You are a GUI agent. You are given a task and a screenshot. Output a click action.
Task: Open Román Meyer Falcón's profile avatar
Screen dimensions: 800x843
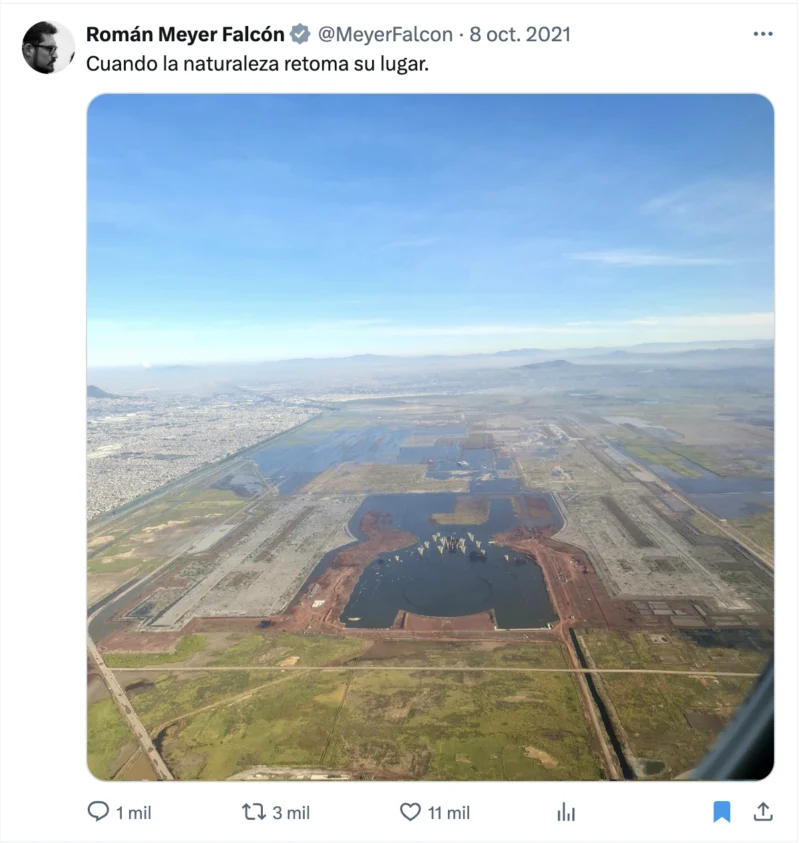[x=48, y=47]
